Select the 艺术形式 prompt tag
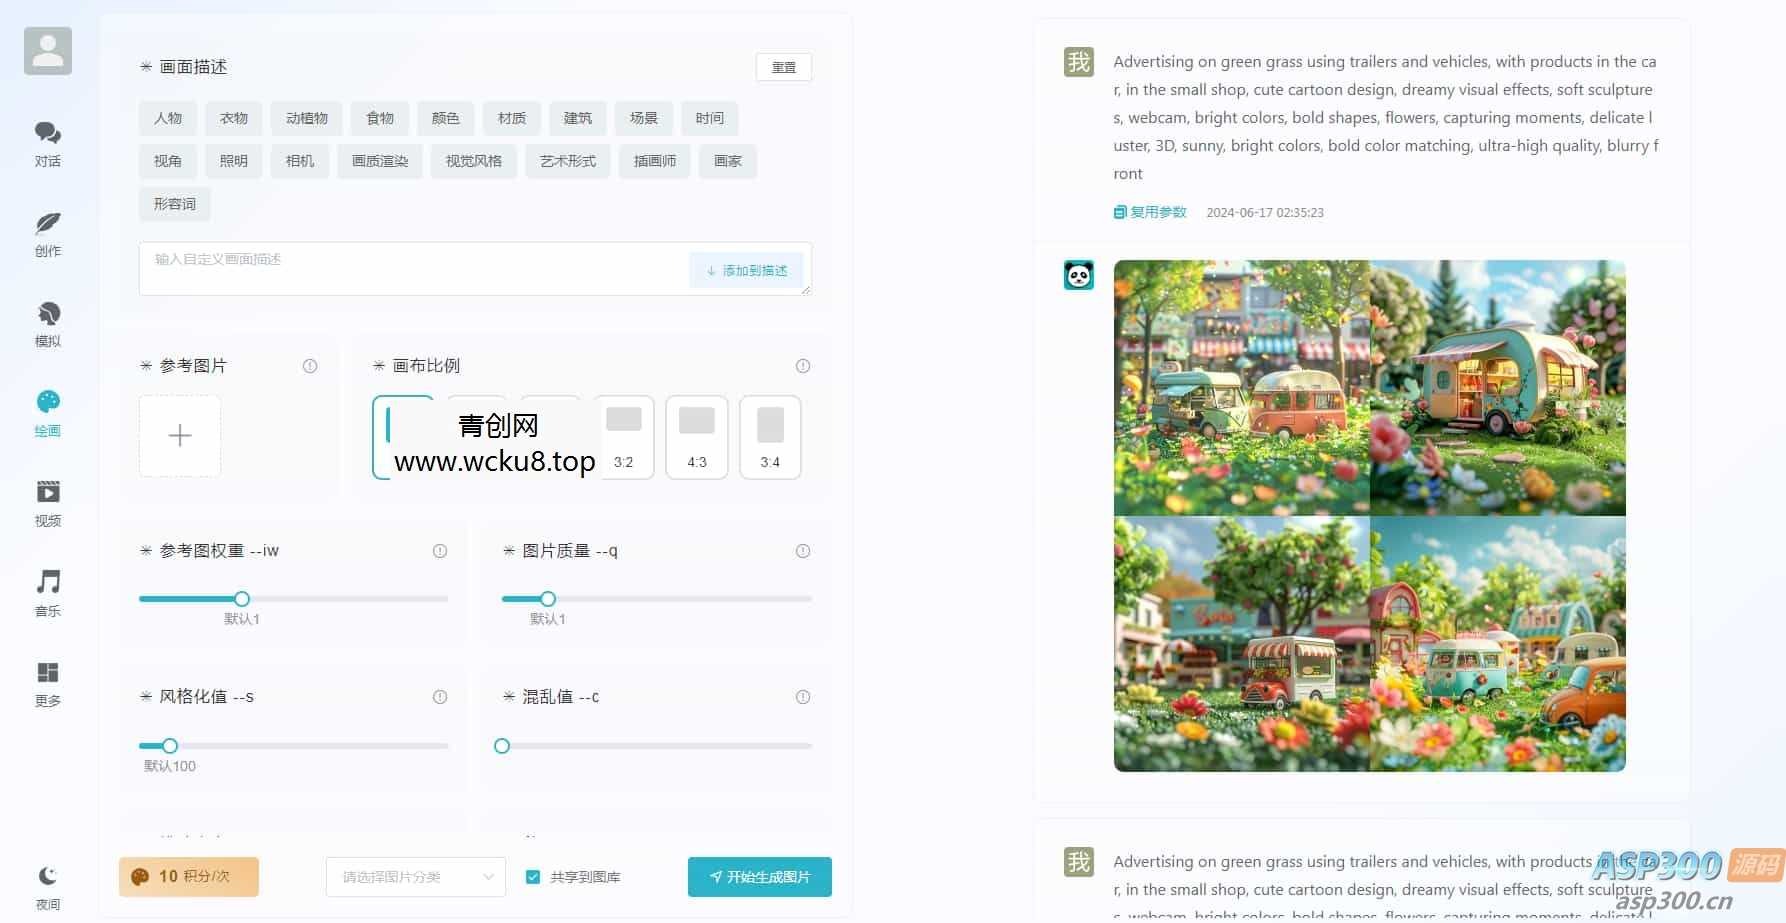 pyautogui.click(x=567, y=161)
